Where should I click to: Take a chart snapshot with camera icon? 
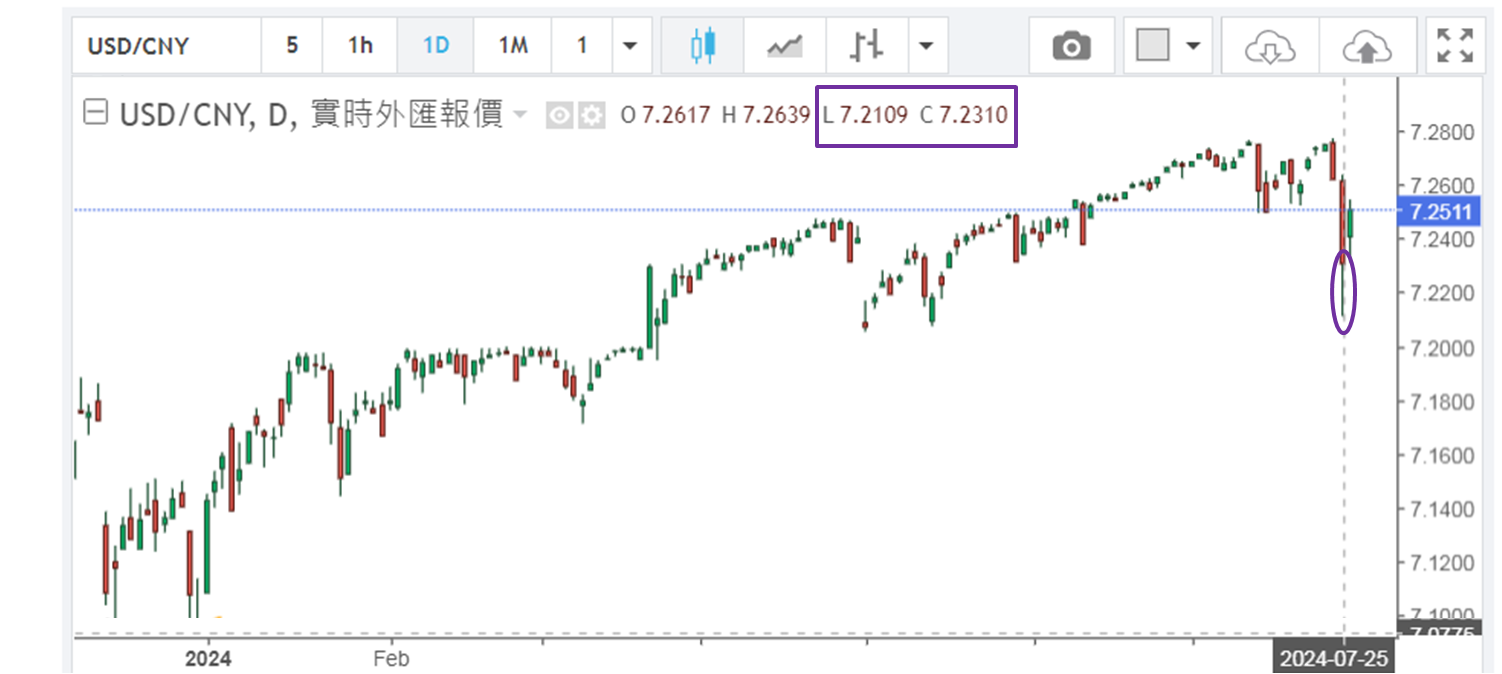coord(1071,46)
